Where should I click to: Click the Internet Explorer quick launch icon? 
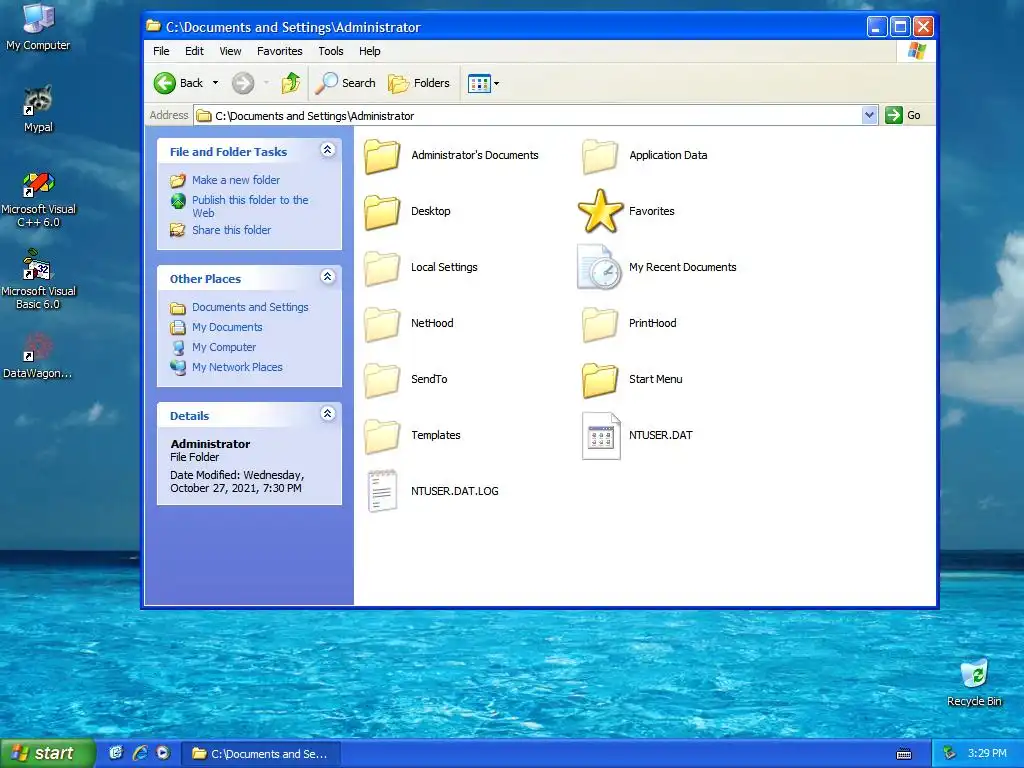[140, 753]
